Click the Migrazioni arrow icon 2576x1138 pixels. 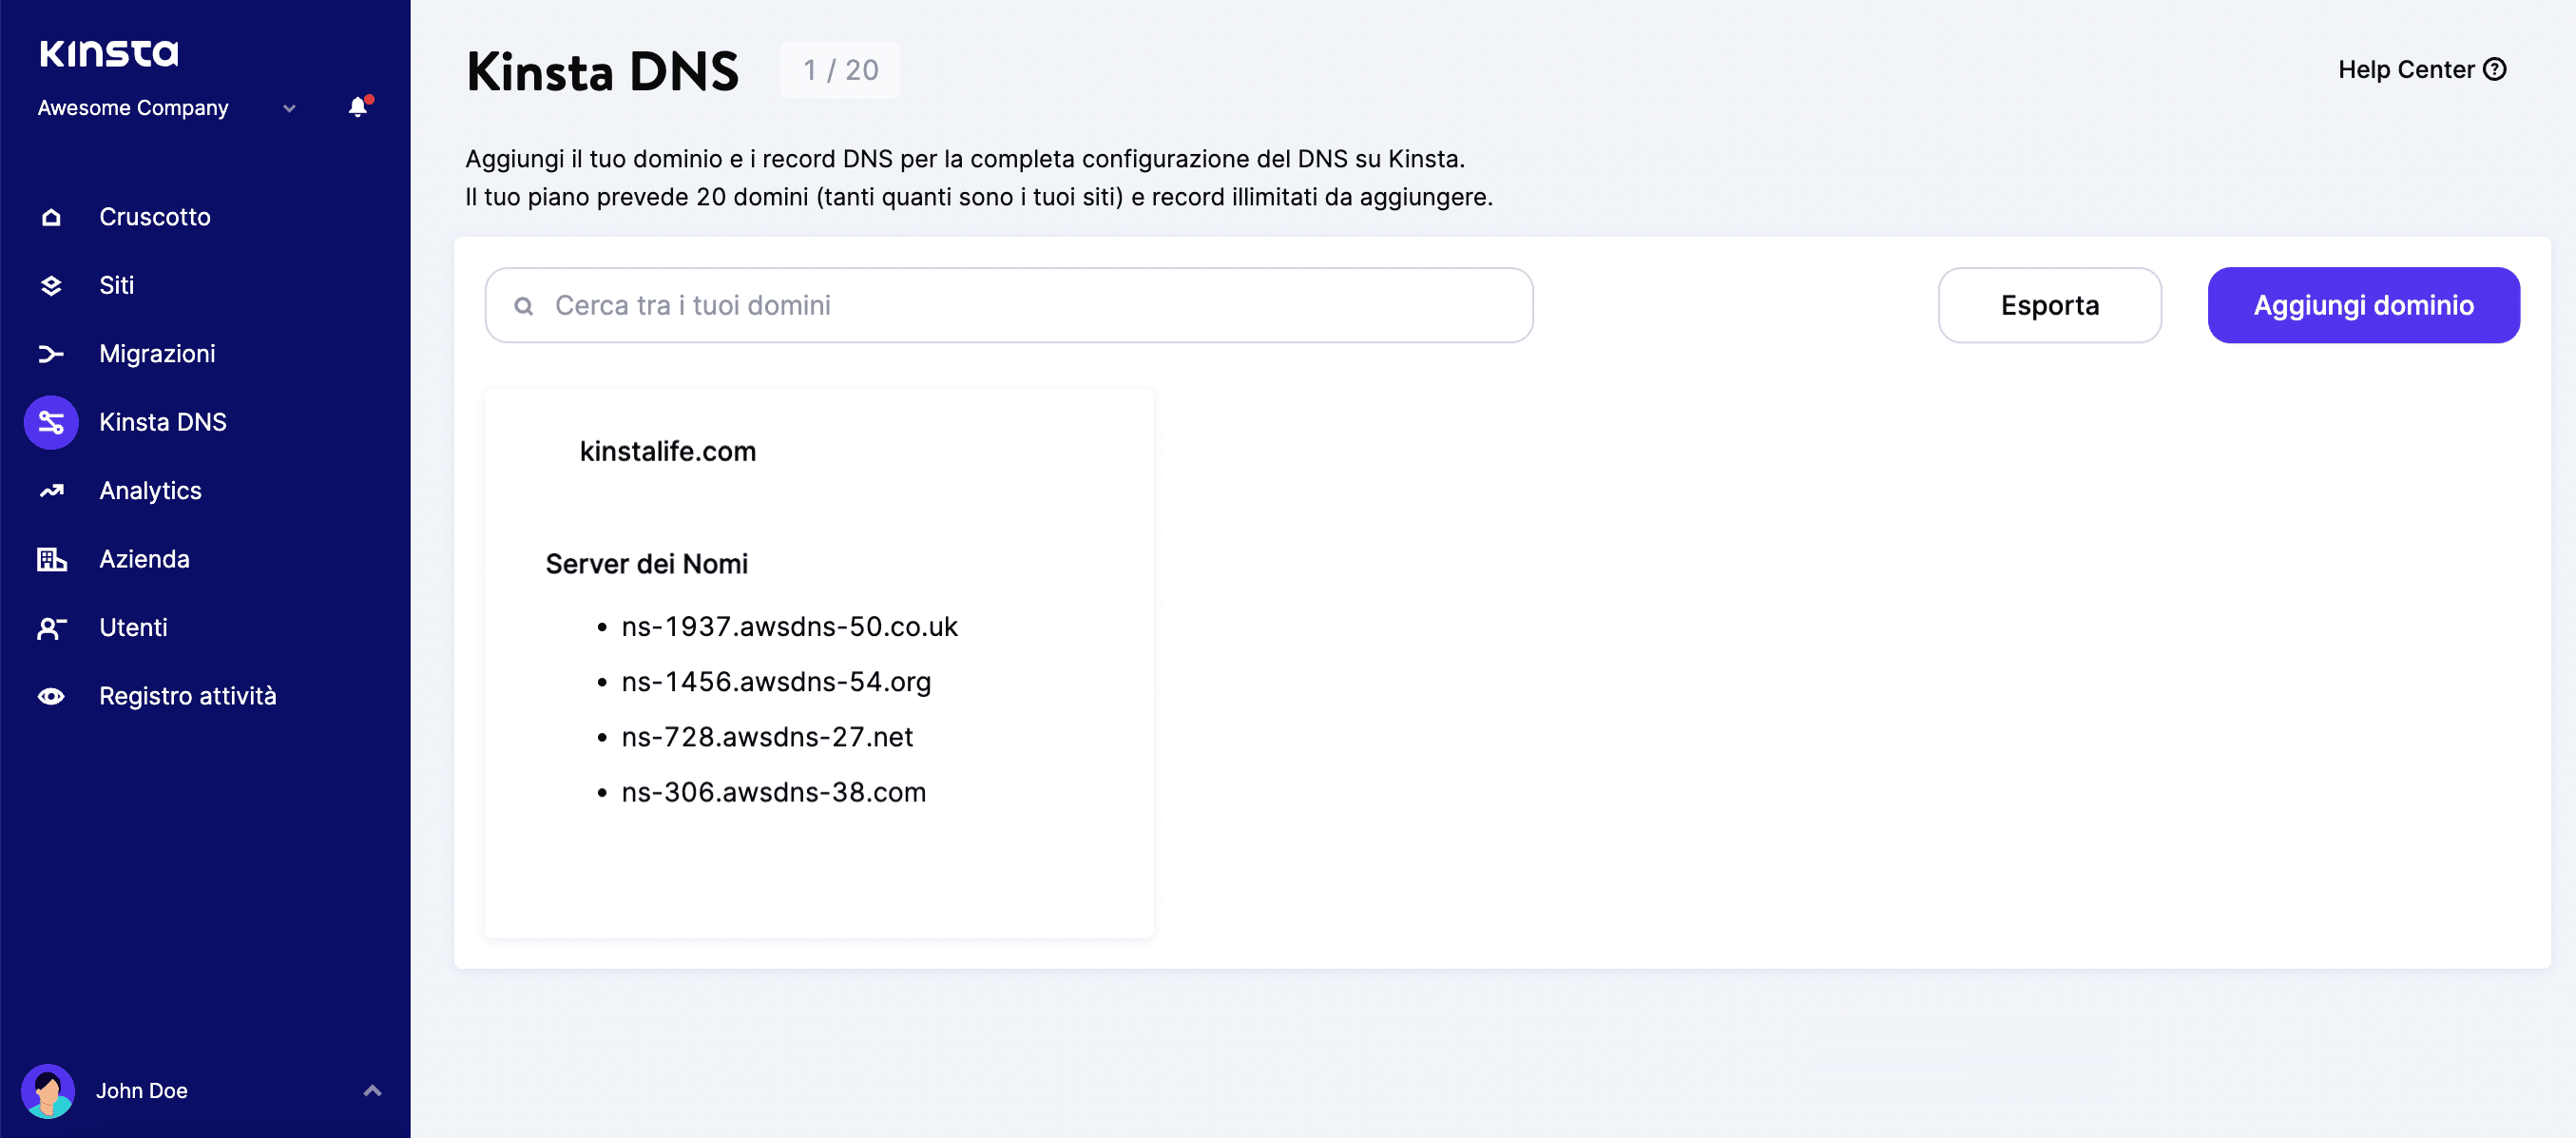50,353
